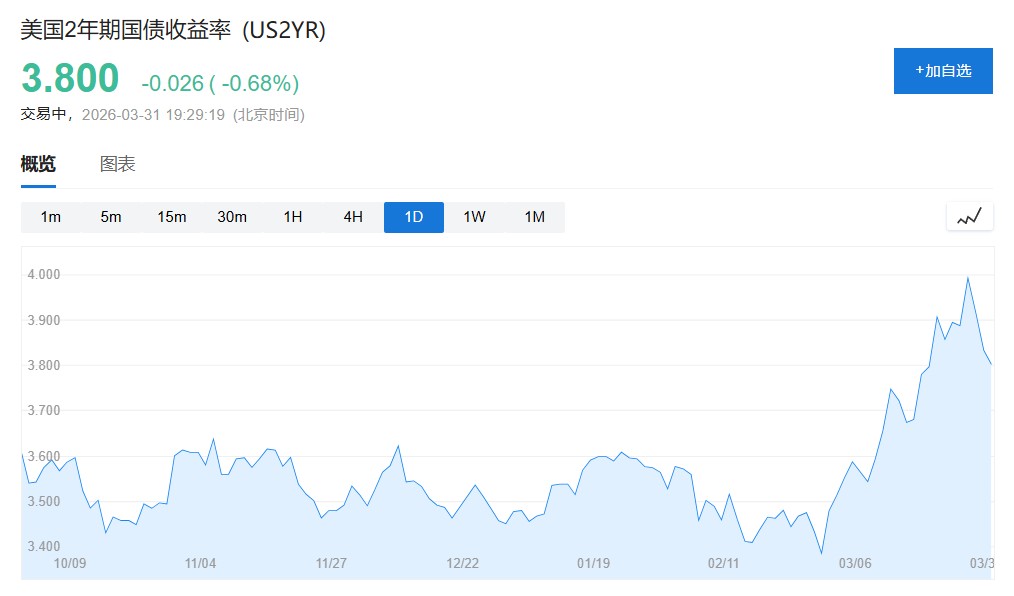
Task: Choose the 4H timeframe
Action: [x=353, y=217]
